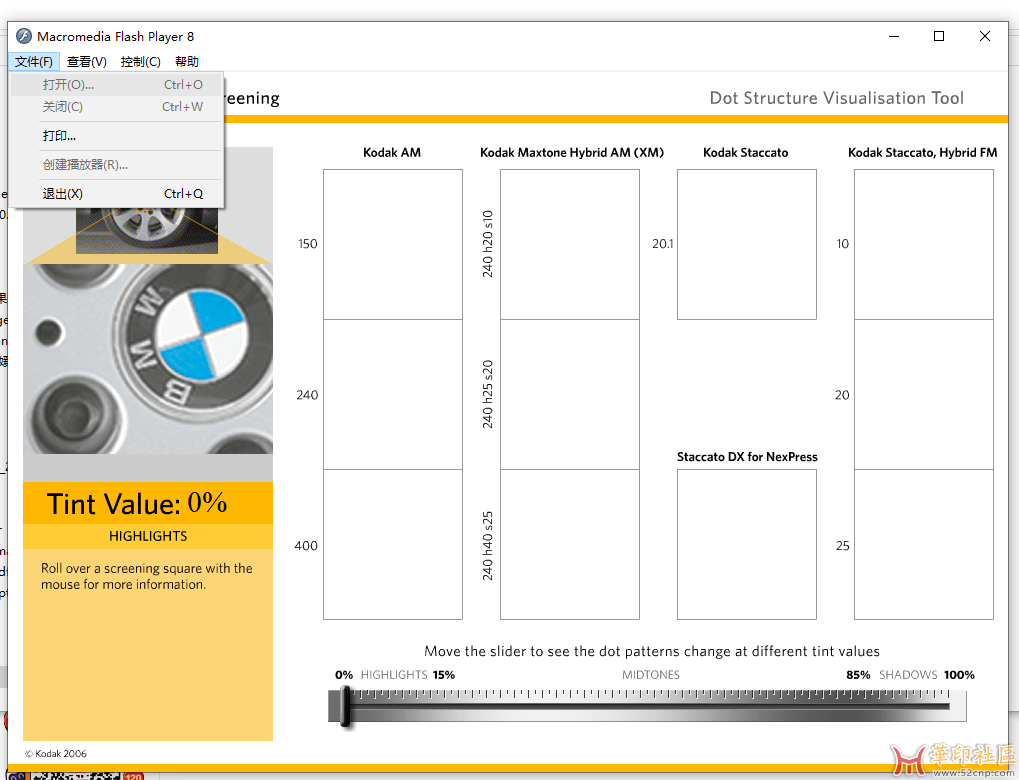
Task: Click the tint value slider handle
Action: [345, 706]
